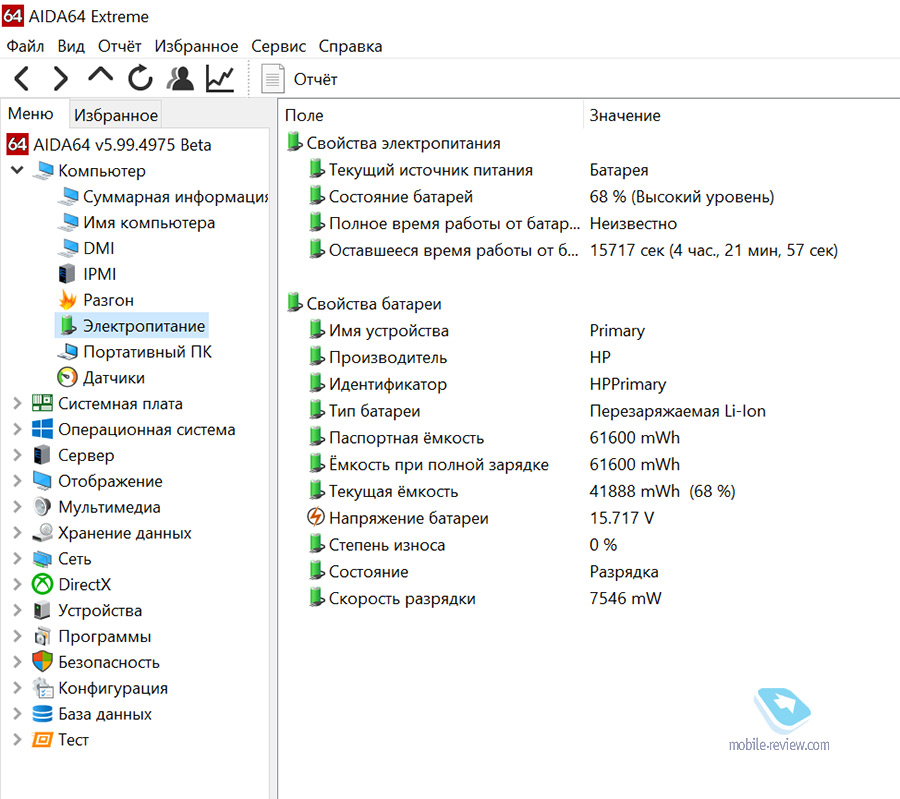This screenshot has width=900, height=799.
Task: Collapse the Компьютер tree node
Action: pos(17,170)
